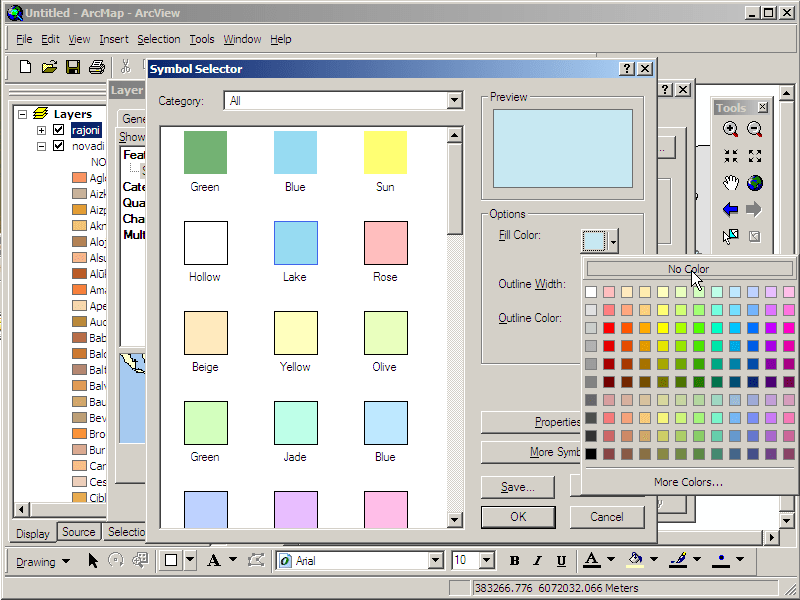Select the rajoni layer name
800x600 pixels.
pyautogui.click(x=86, y=130)
